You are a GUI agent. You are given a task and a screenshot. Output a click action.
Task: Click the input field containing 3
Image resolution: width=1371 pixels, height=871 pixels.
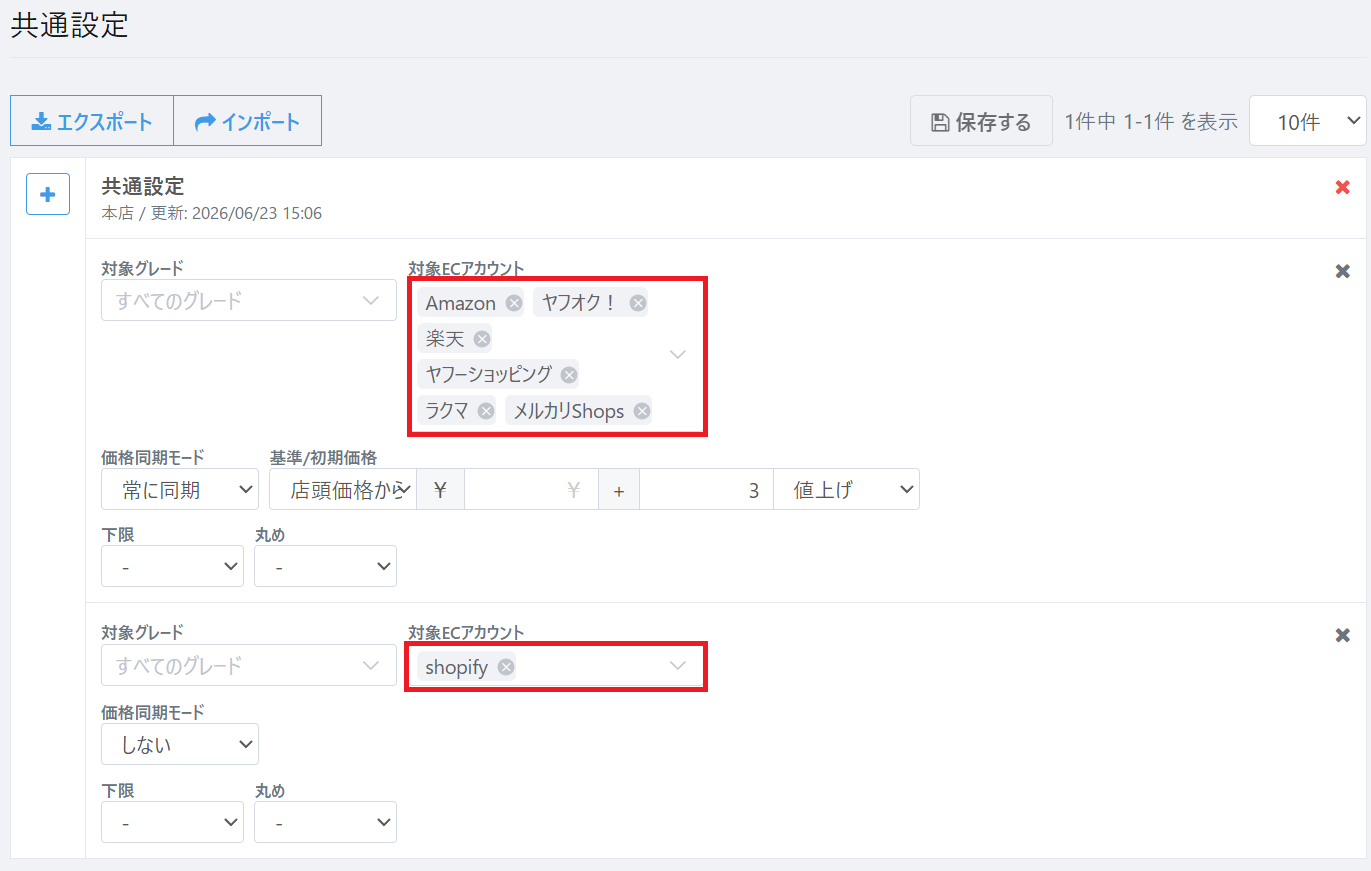click(x=706, y=489)
